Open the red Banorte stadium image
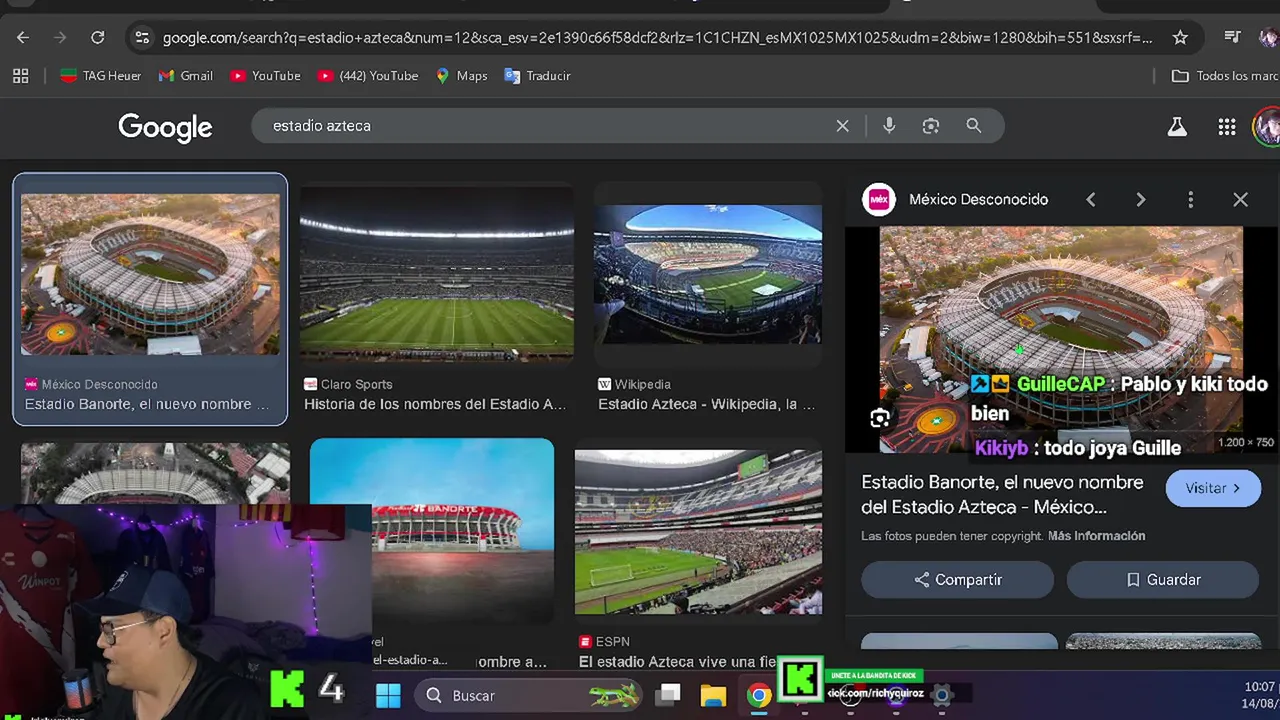1280x720 pixels. 462,530
